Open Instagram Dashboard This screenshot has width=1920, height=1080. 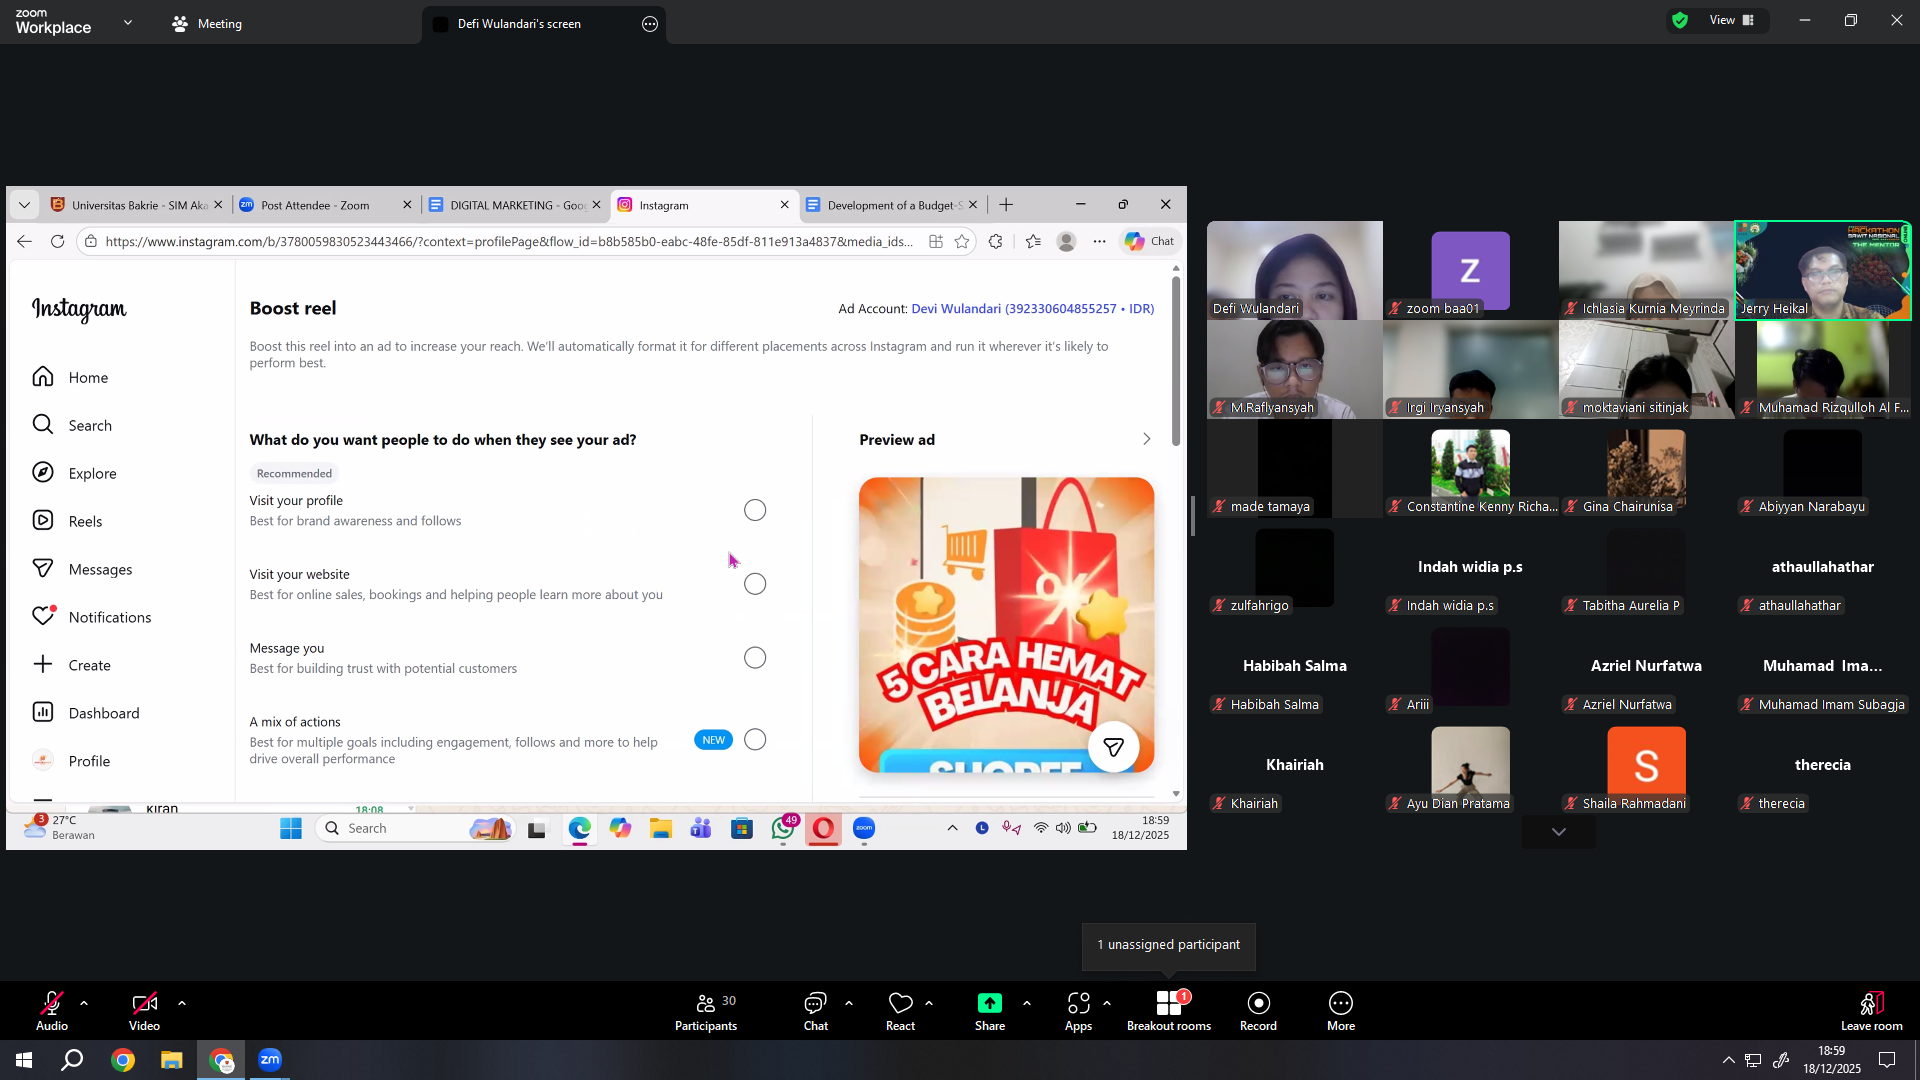pos(86,713)
